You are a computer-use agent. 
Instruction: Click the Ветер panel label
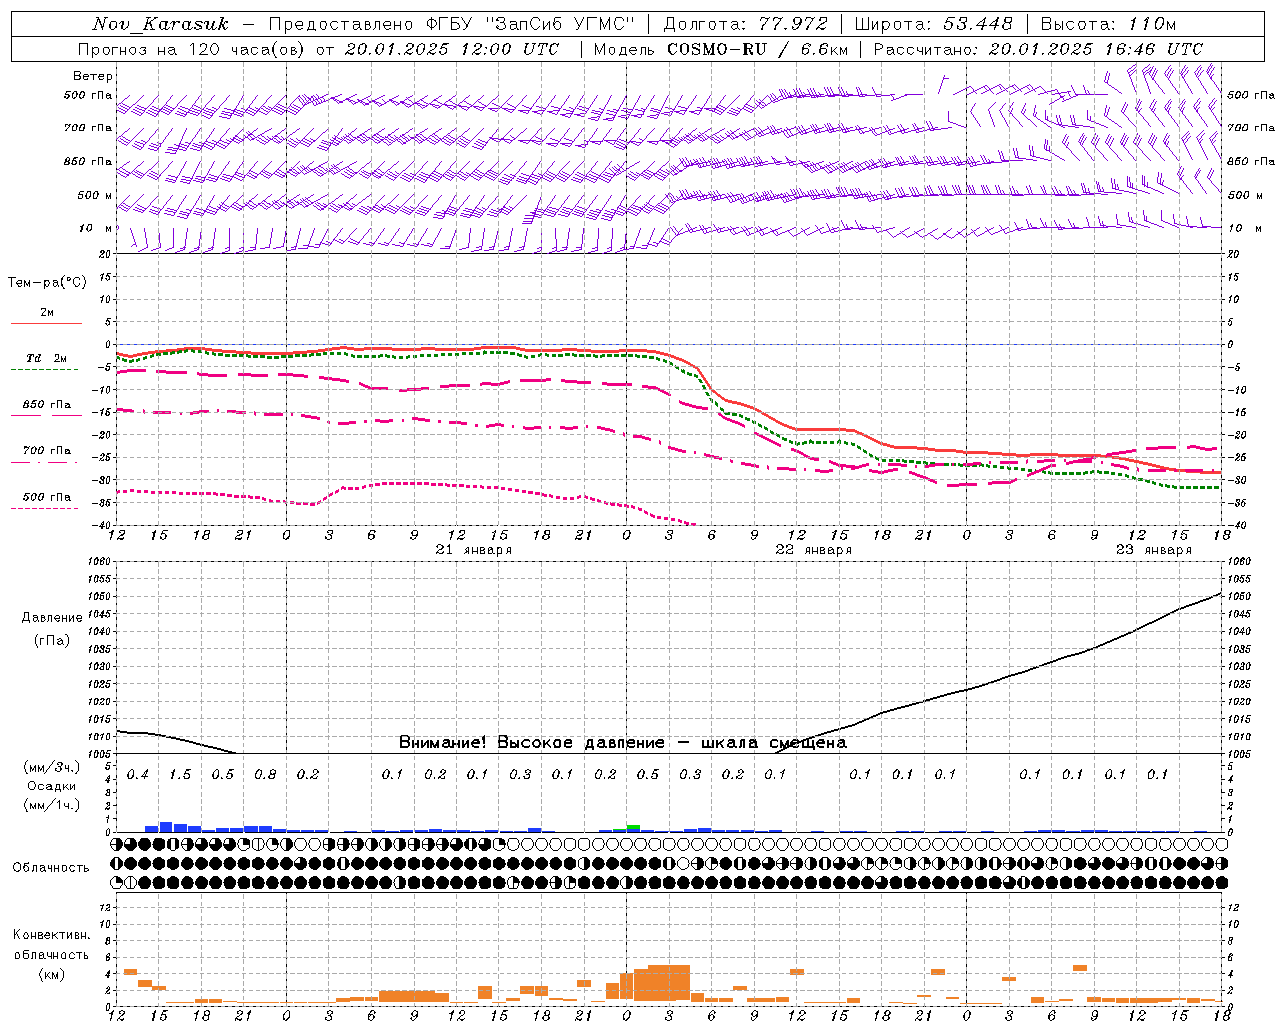(x=93, y=76)
